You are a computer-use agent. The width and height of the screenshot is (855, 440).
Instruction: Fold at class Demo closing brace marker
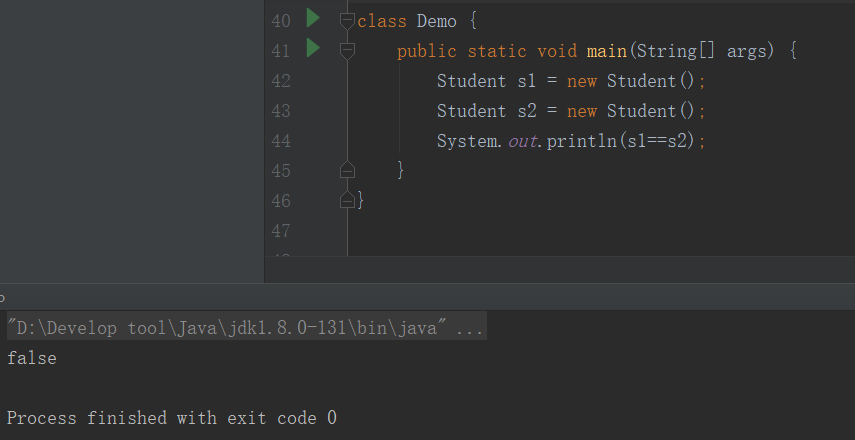[x=347, y=200]
